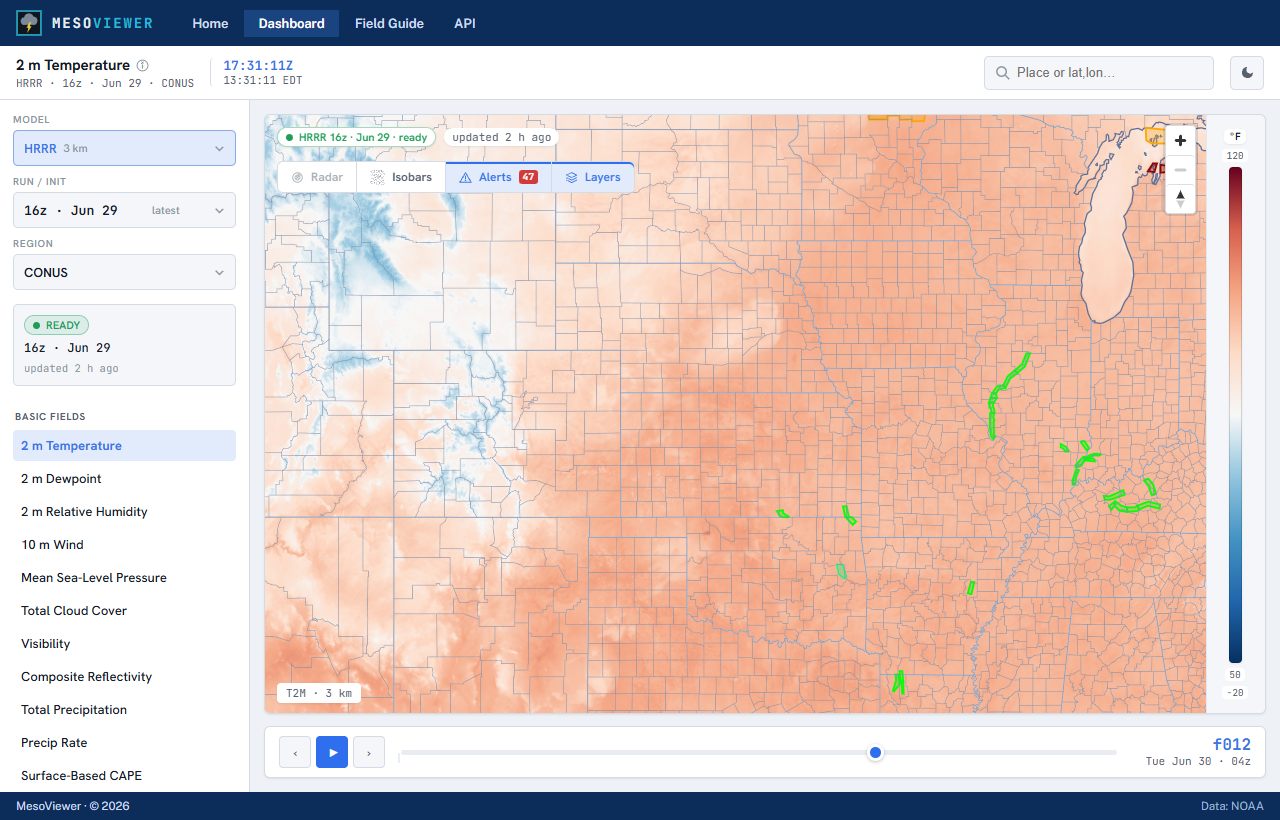Click the HRRR 16z Jun 29 ready chip
The image size is (1280, 820).
pyautogui.click(x=356, y=137)
